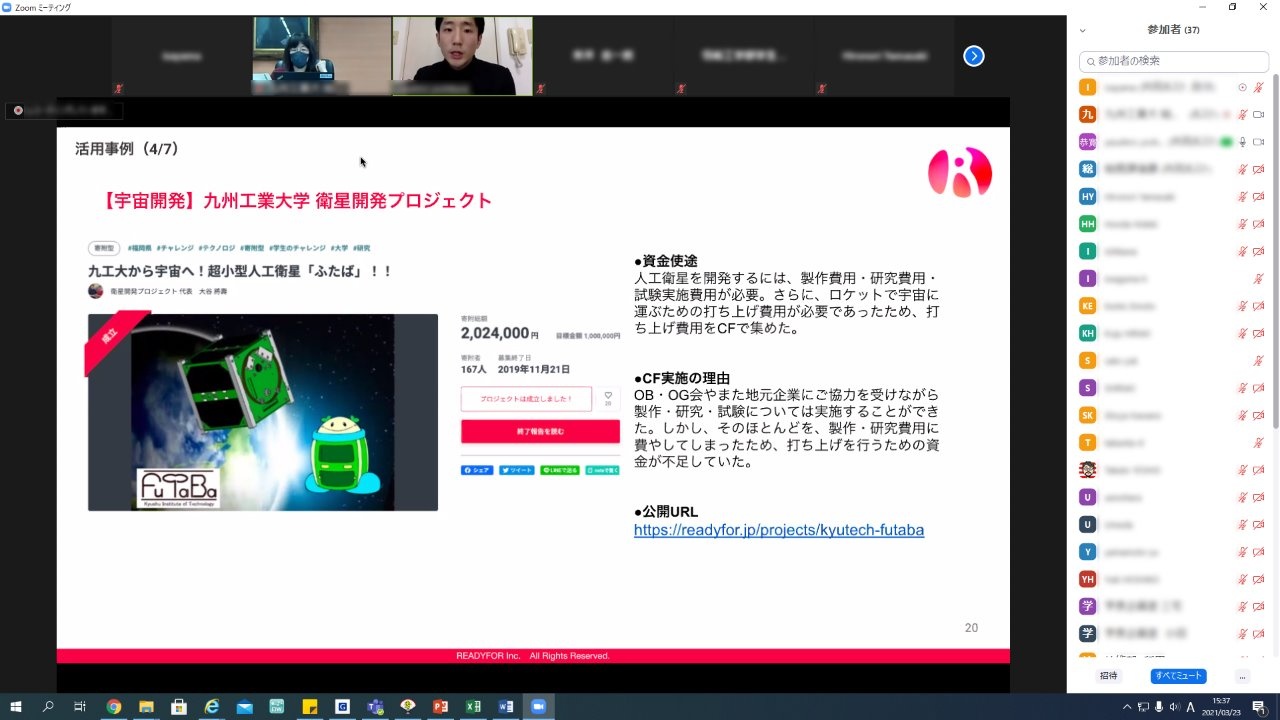This screenshot has width=1280, height=720.
Task: Select the Y avatar participant
Action: pyautogui.click(x=1088, y=551)
